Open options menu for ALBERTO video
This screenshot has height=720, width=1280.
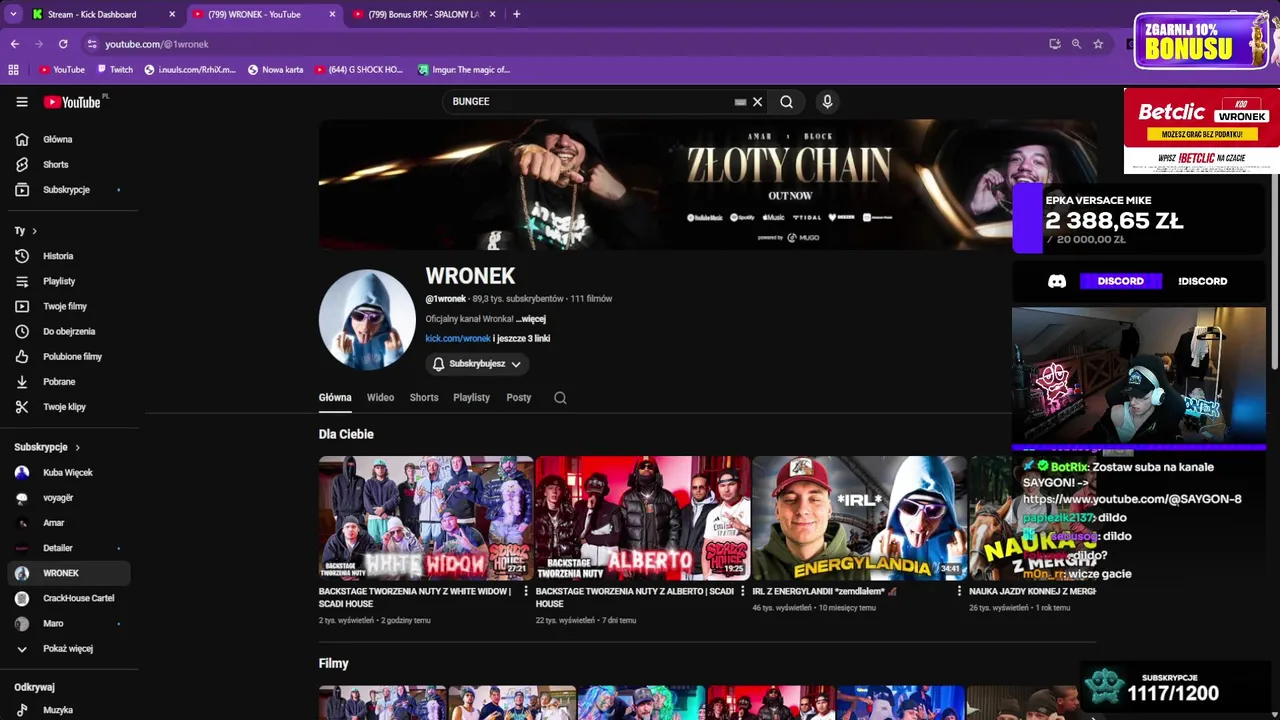(x=742, y=592)
